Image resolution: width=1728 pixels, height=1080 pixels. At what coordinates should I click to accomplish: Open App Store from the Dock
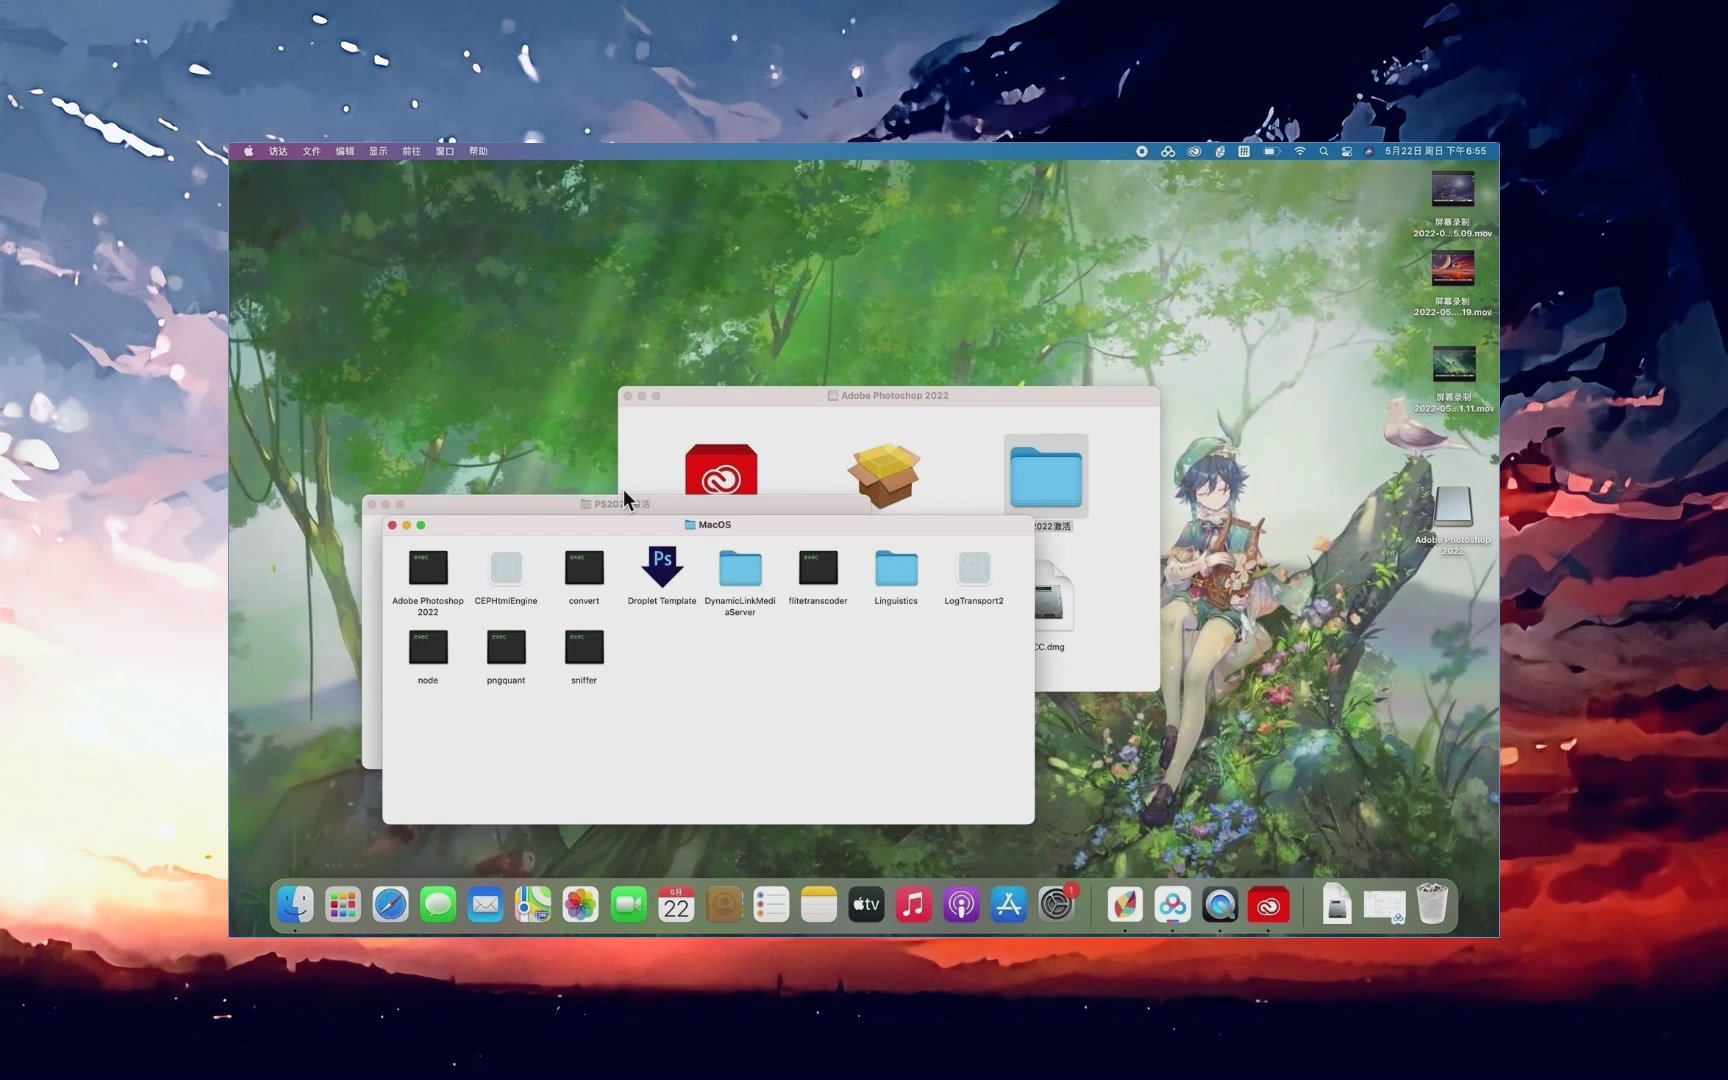[x=1009, y=905]
